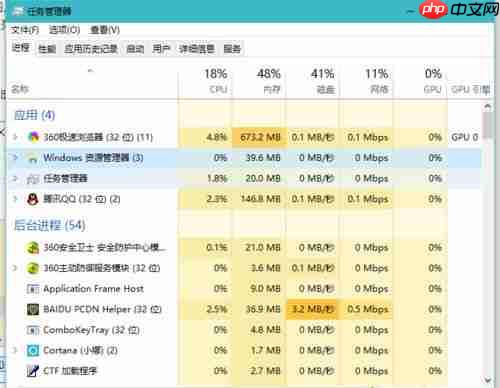This screenshot has height=388, width=500.
Task: Click the vertical scrollbar thumb
Action: pyautogui.click(x=488, y=125)
